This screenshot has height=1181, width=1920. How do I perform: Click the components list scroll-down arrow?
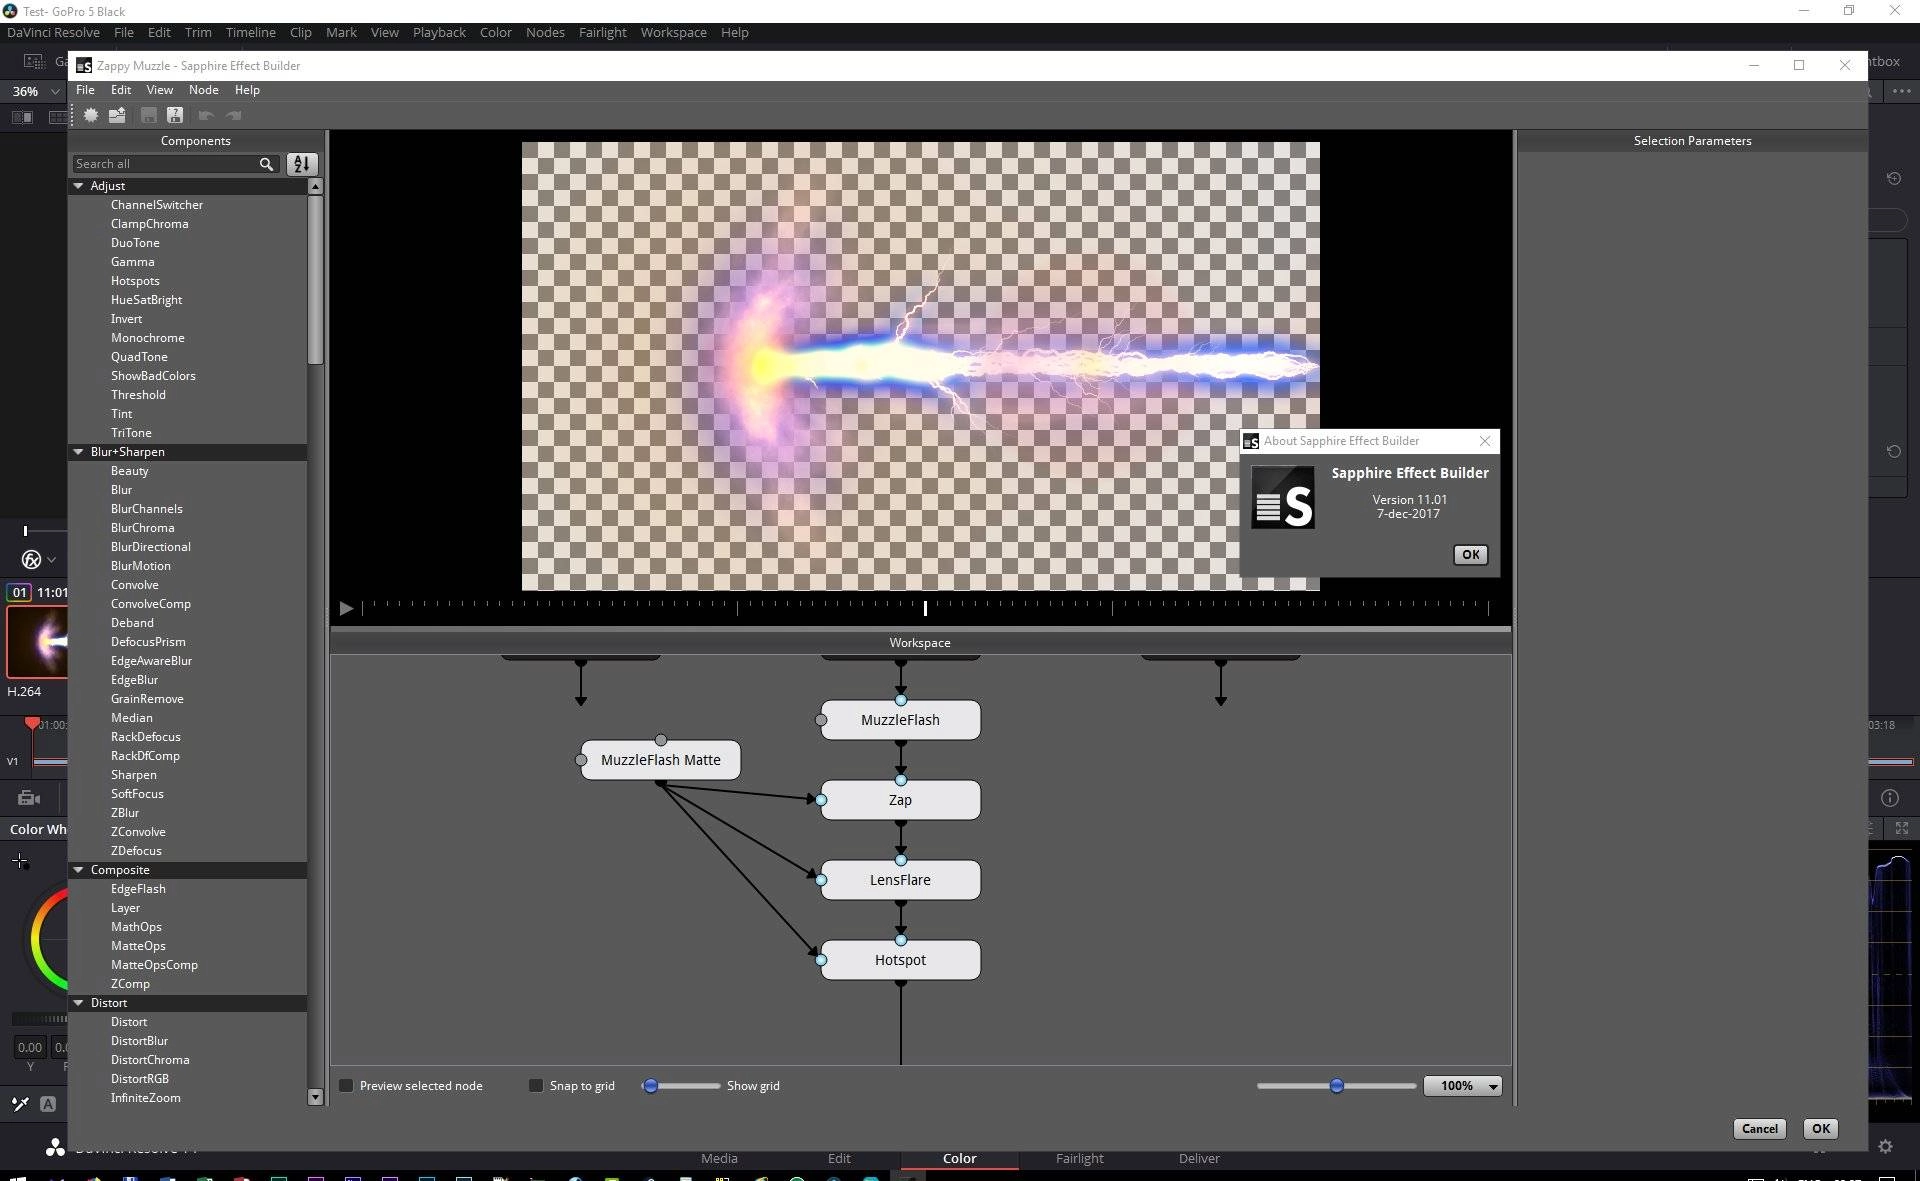315,1097
